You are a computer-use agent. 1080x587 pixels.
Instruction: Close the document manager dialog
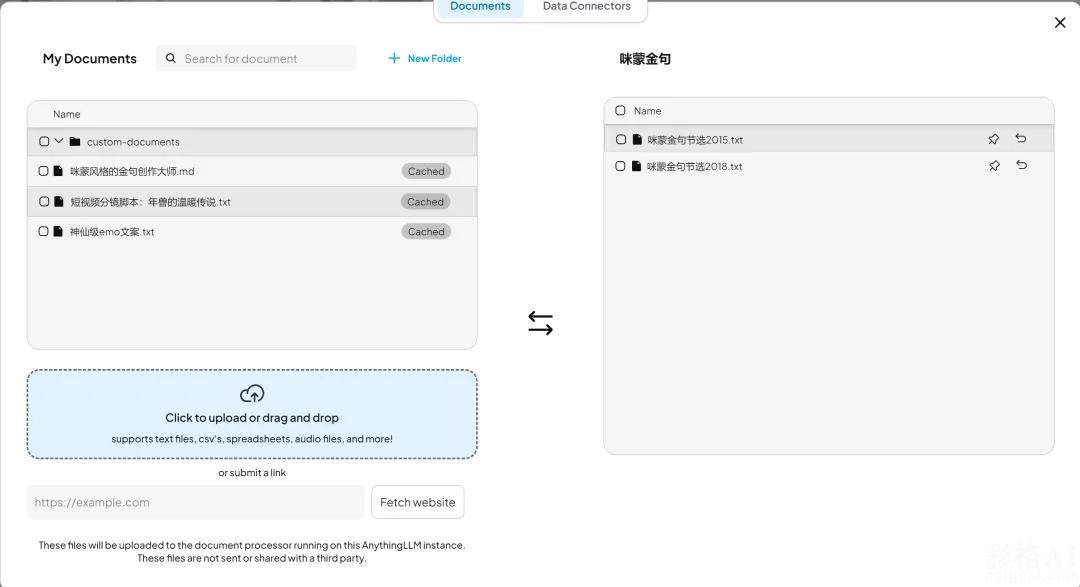(x=1060, y=23)
